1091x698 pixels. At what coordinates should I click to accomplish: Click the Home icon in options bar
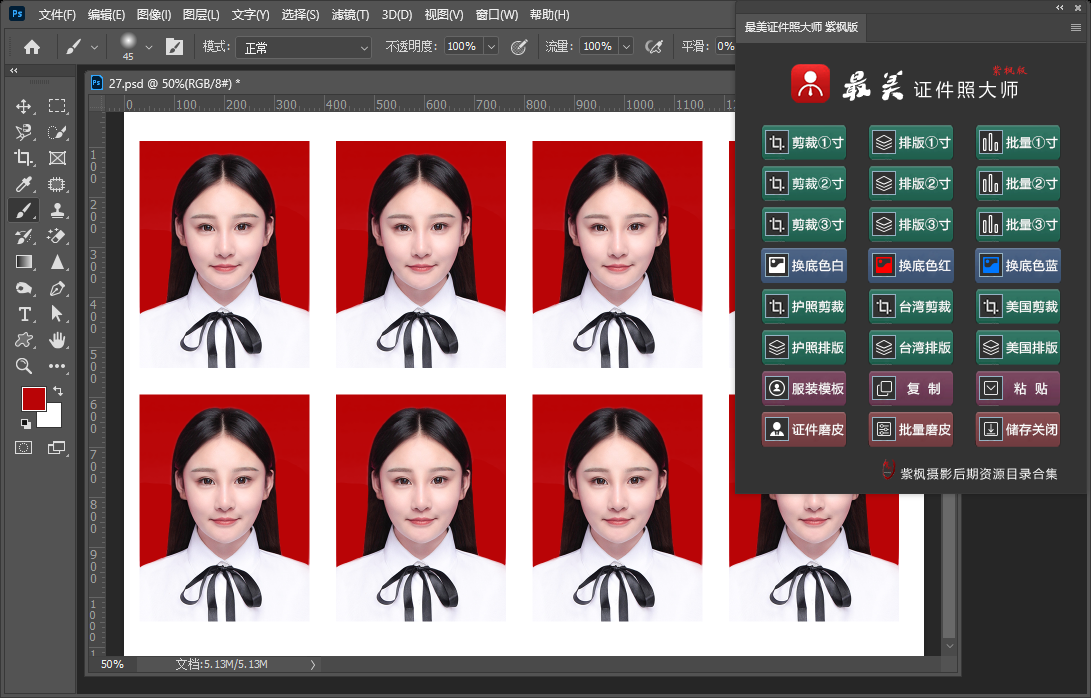[32, 46]
